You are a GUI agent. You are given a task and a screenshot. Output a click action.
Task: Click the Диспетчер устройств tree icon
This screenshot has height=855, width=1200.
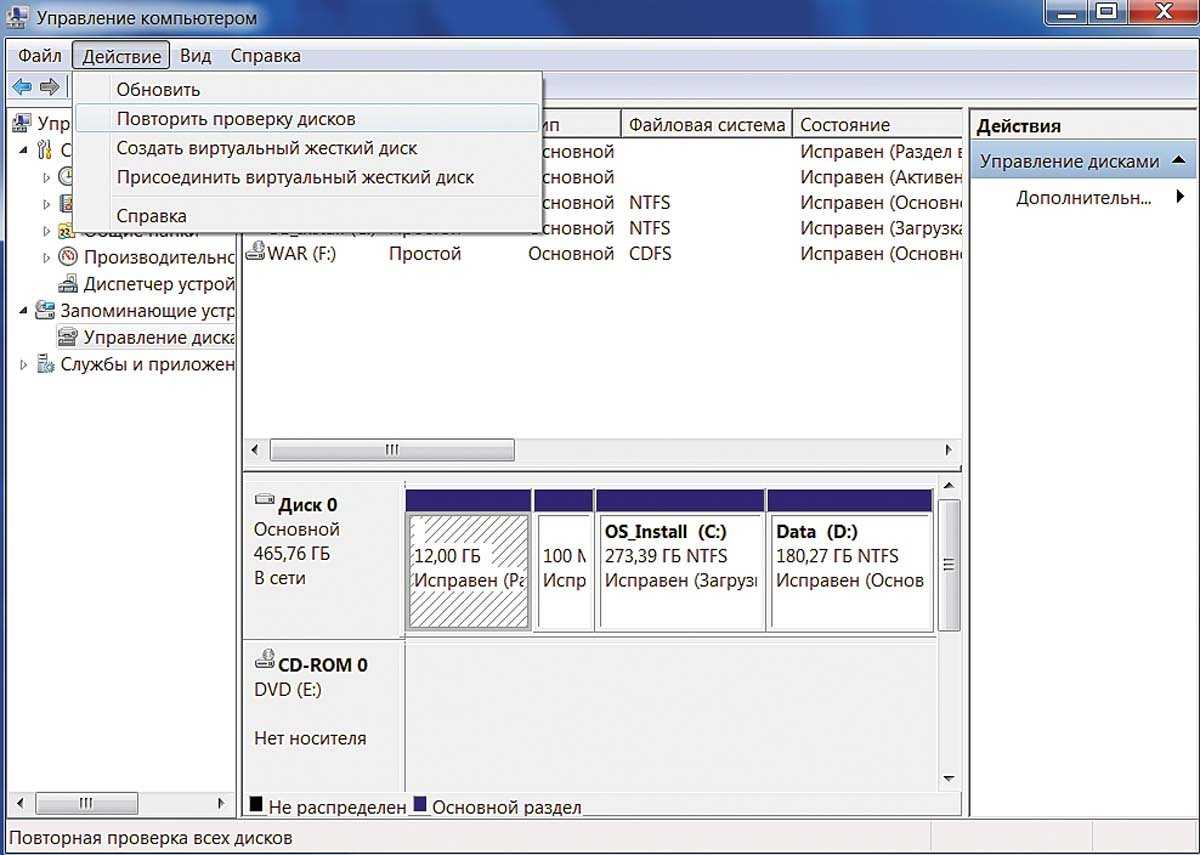pyautogui.click(x=68, y=284)
